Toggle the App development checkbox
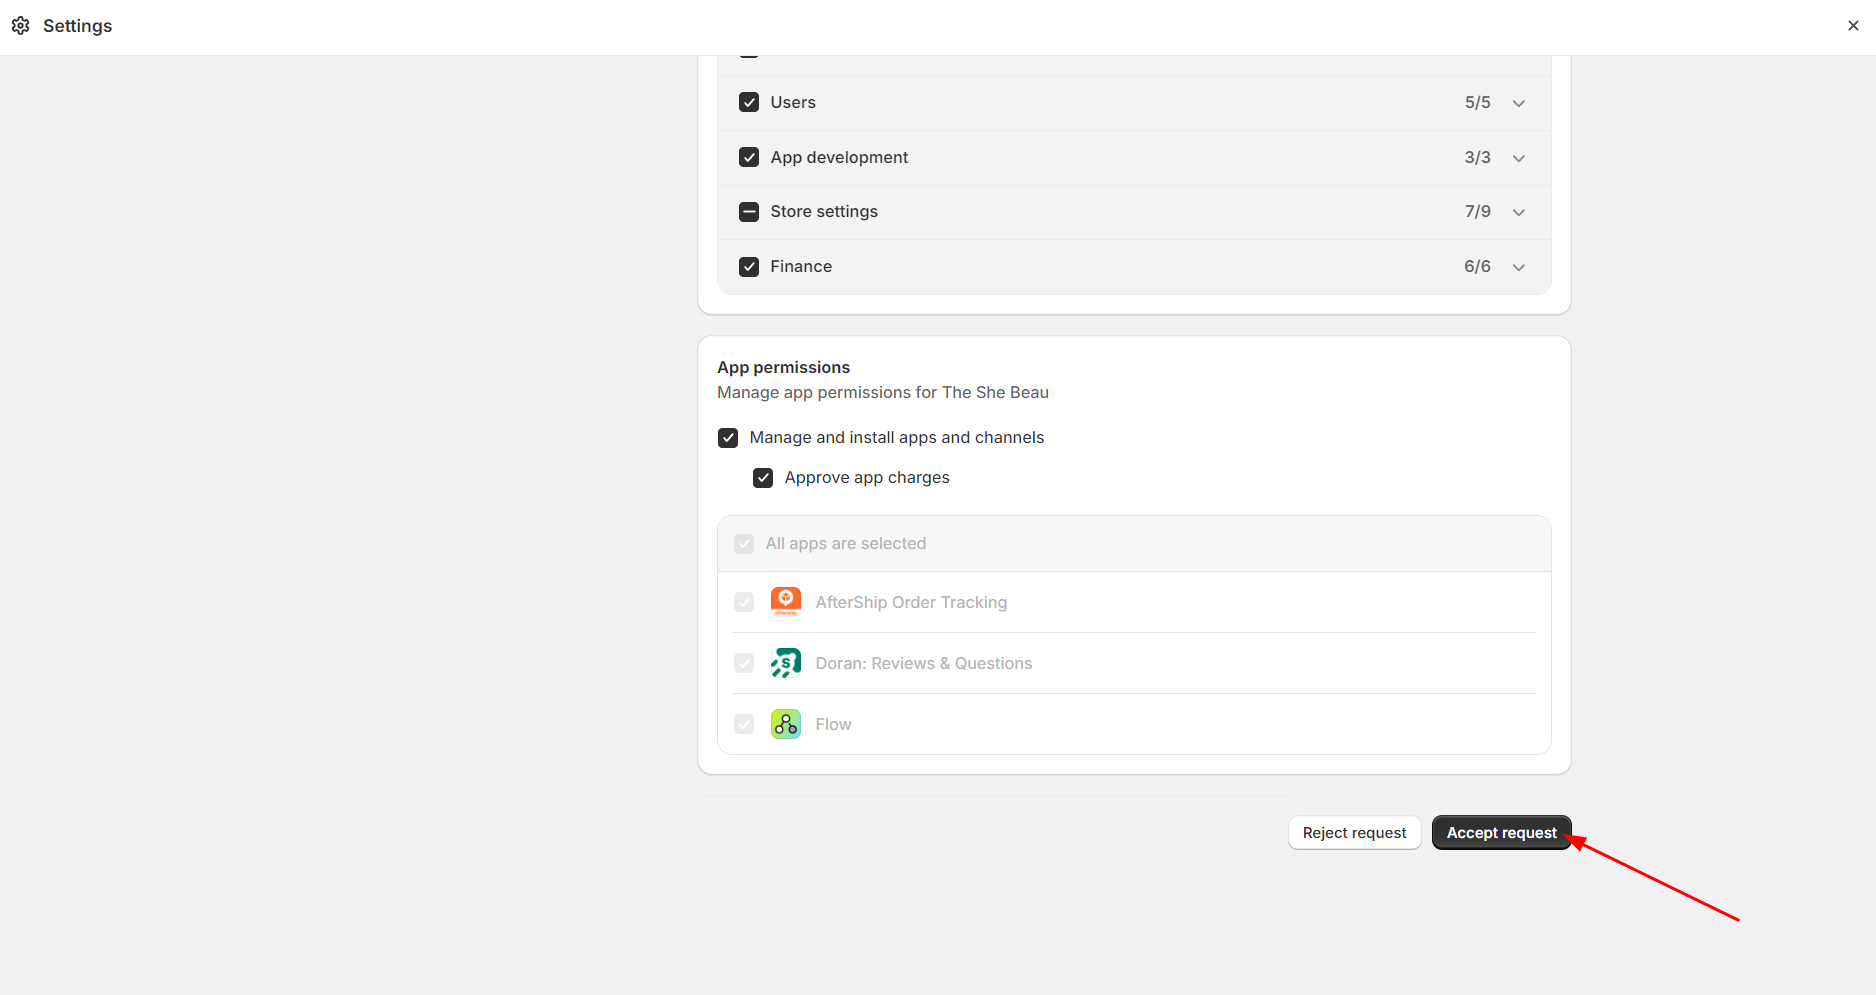 pos(749,158)
